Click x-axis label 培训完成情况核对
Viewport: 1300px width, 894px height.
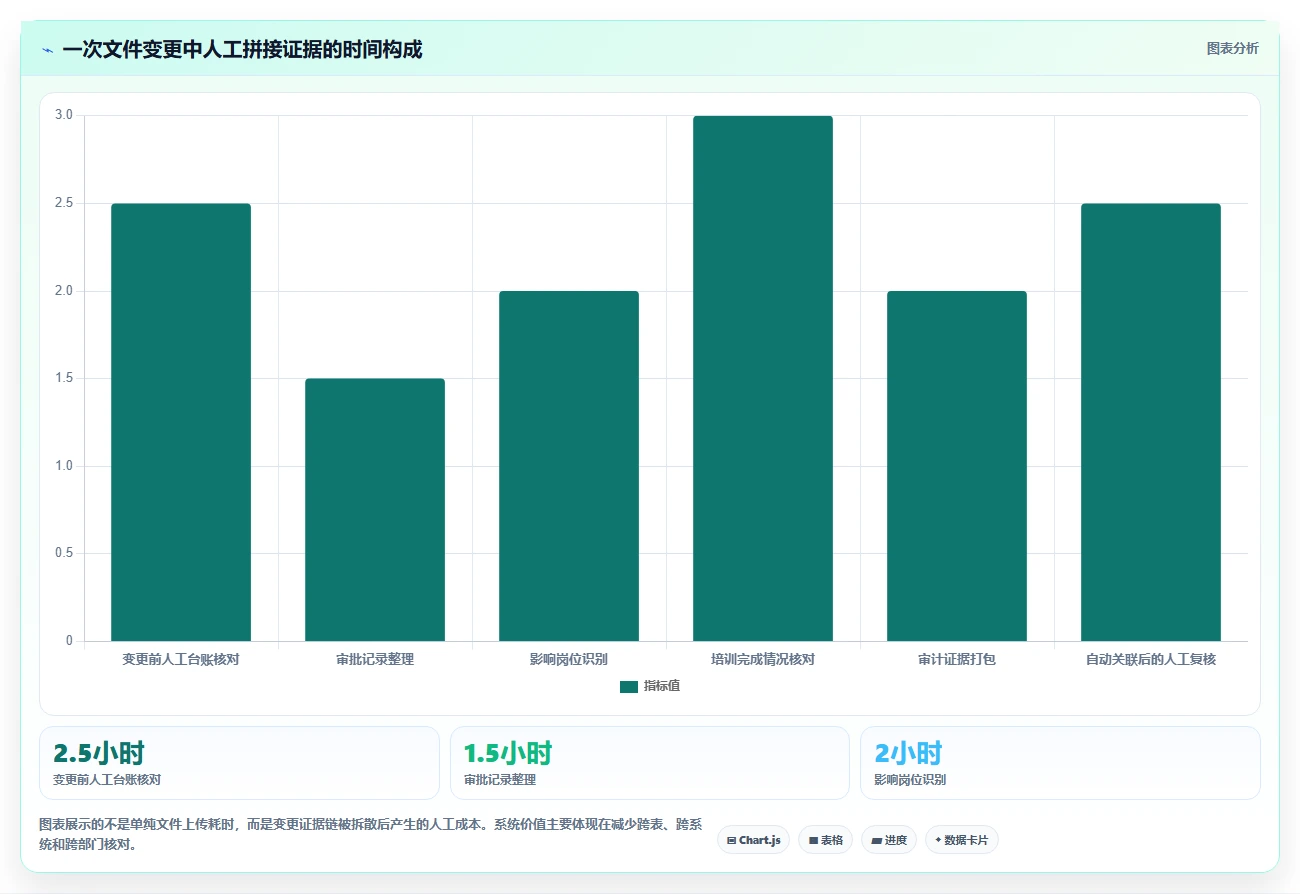pyautogui.click(x=763, y=659)
